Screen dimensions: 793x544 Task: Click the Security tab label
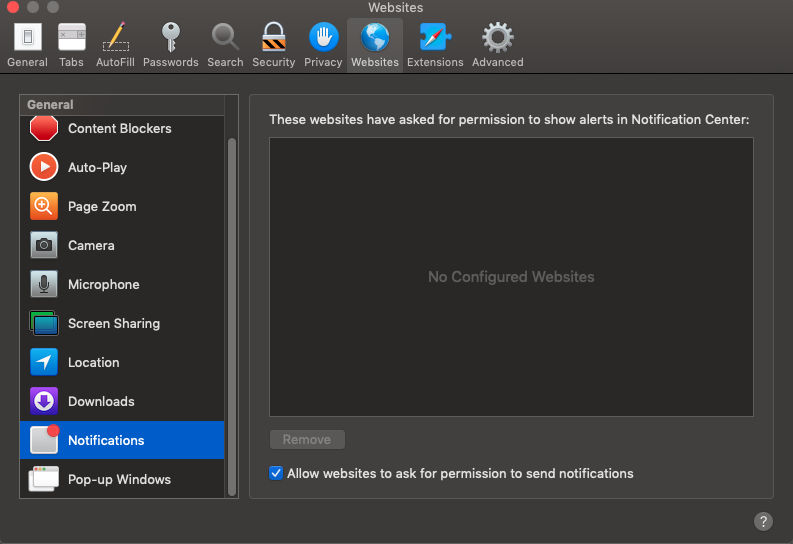click(x=274, y=62)
